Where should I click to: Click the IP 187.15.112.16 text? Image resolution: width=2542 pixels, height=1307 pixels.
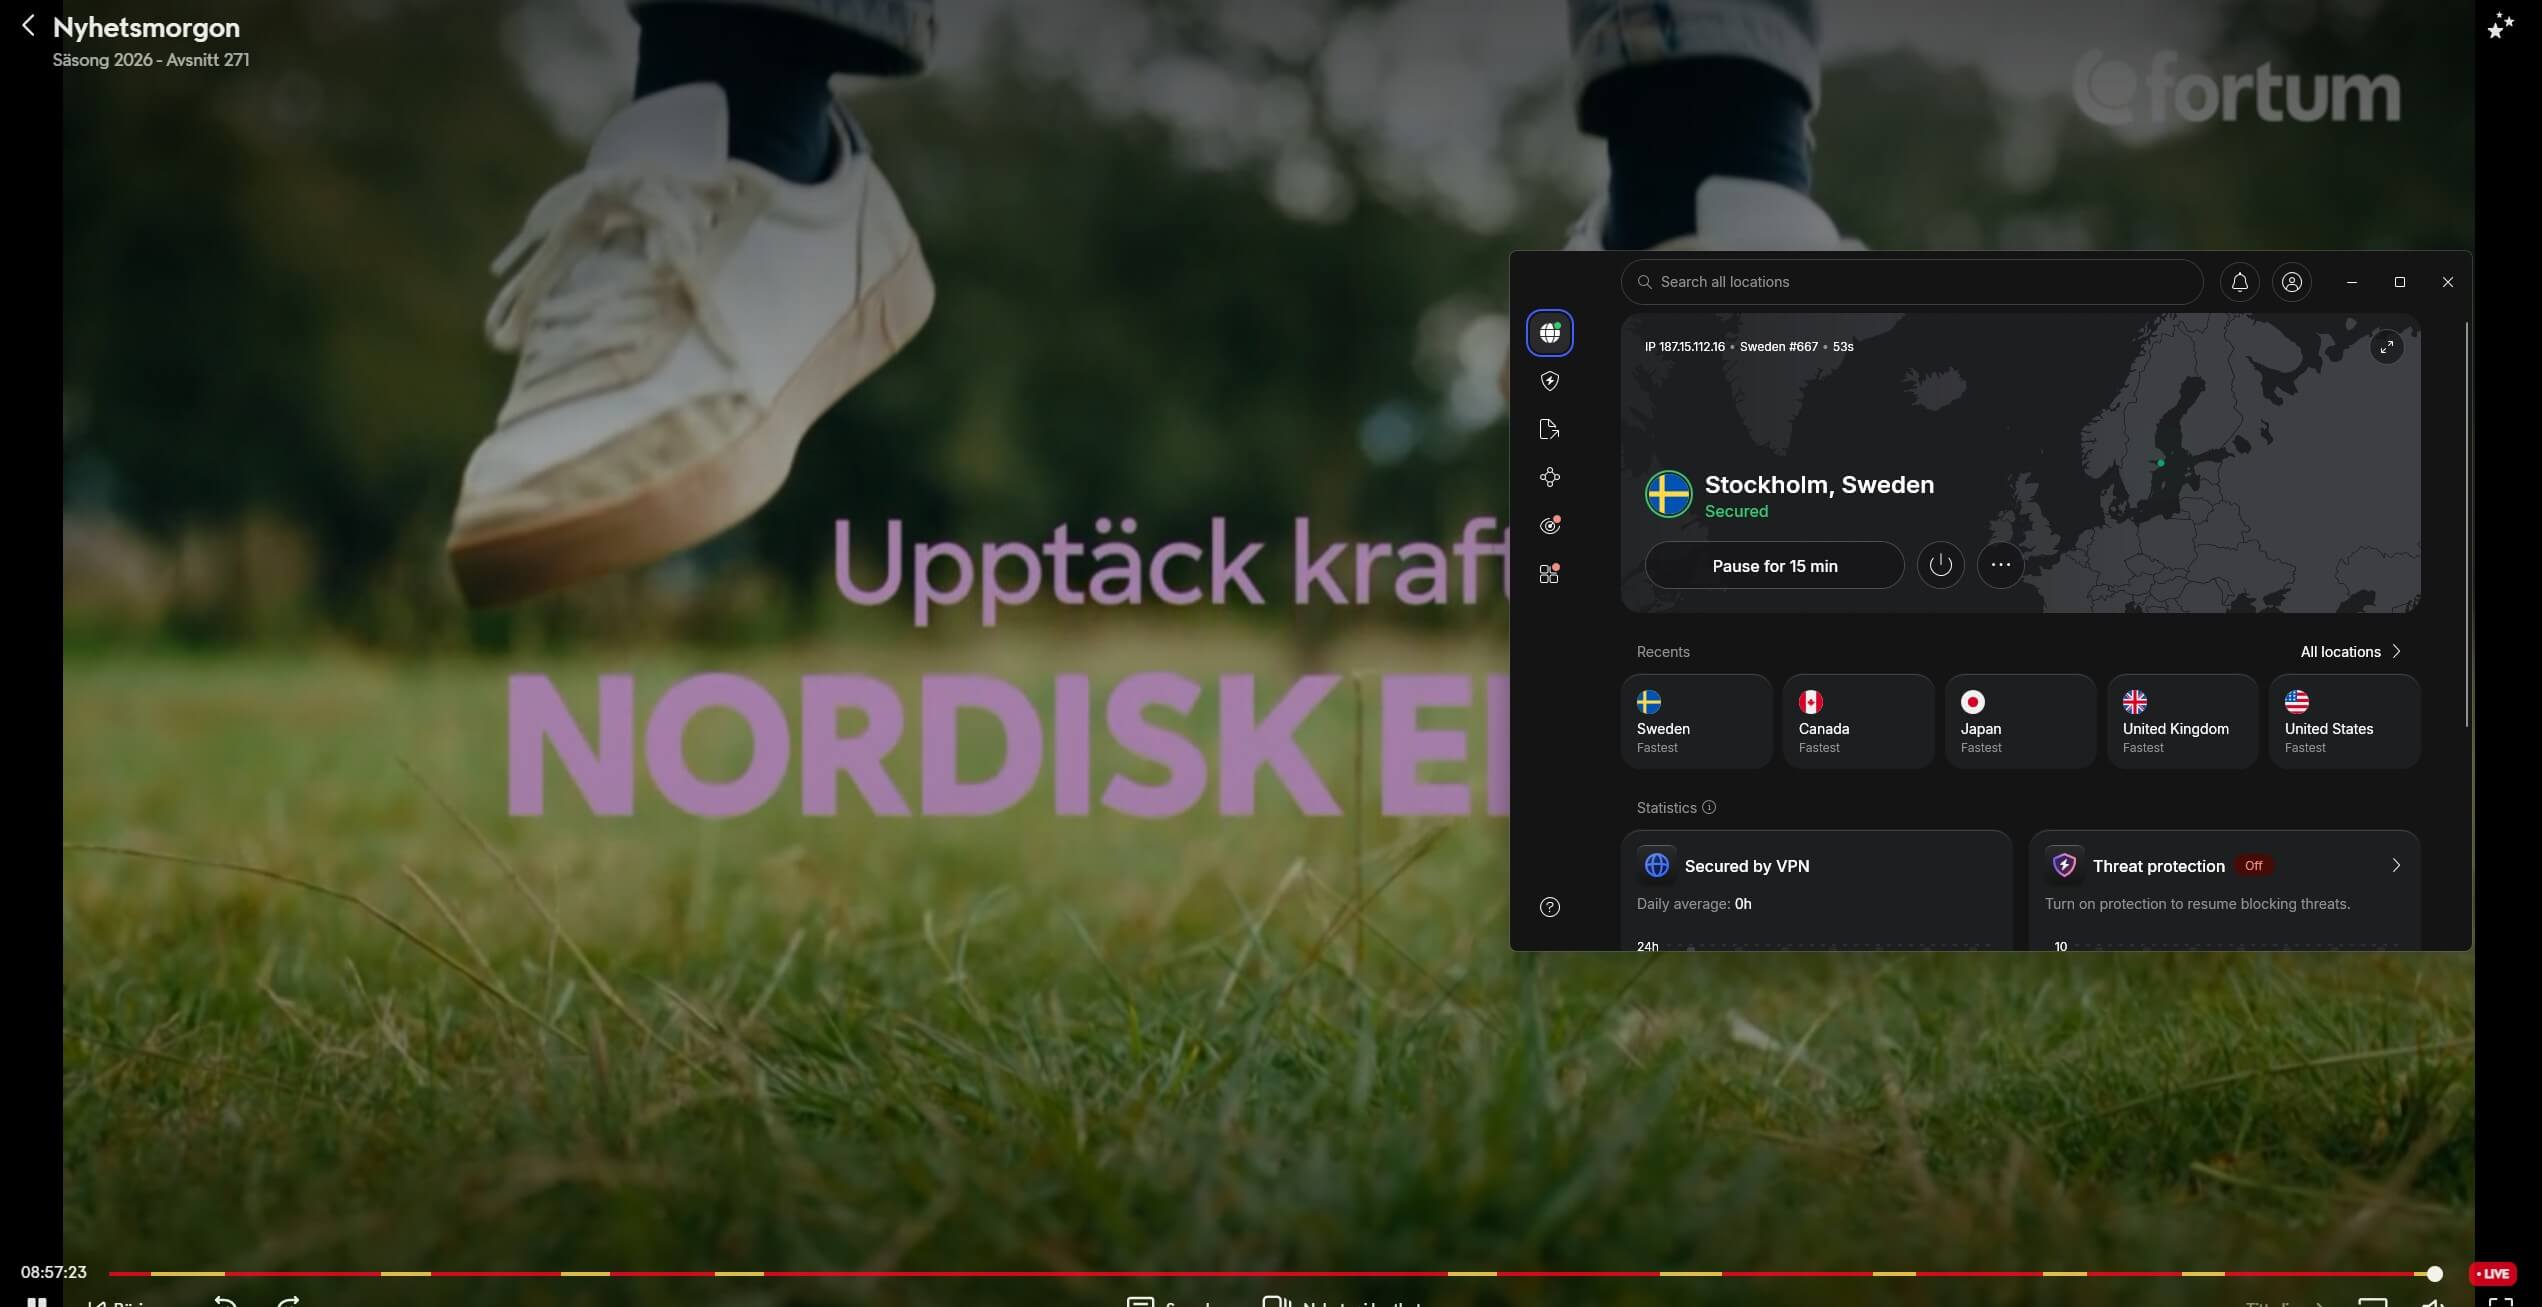click(x=1684, y=347)
